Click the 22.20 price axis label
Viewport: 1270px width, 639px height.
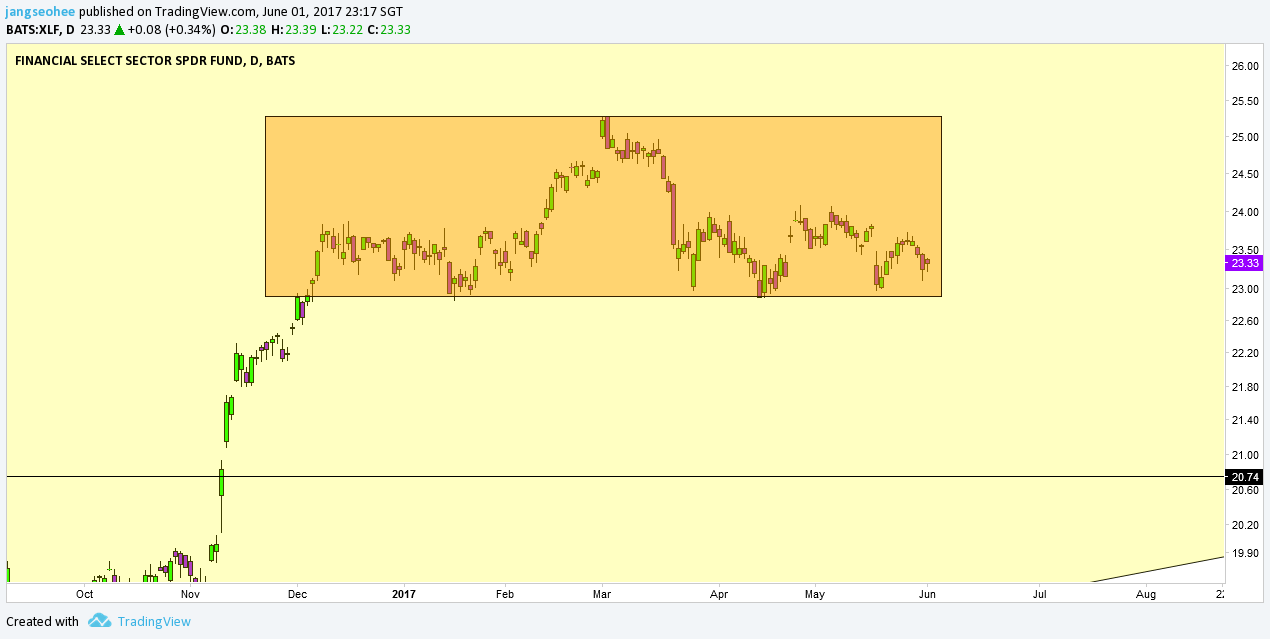1245,353
